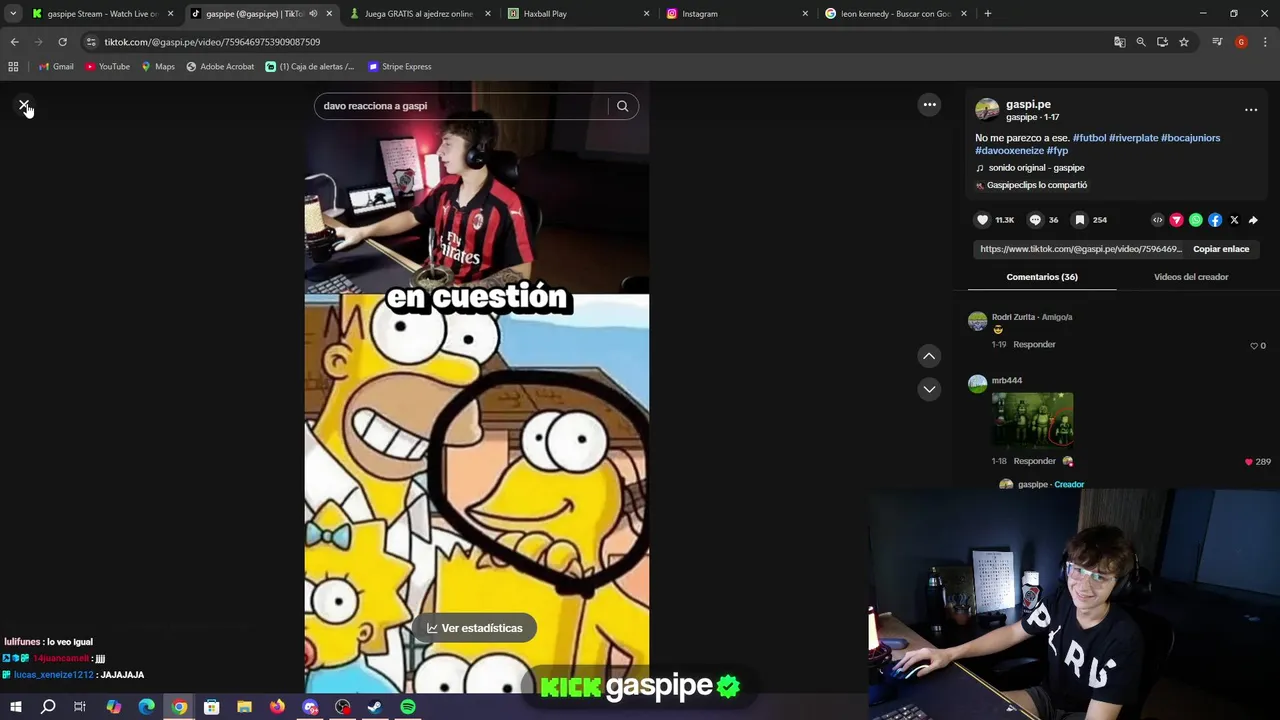
Task: Switch to the gaspipe Stream Kick browser tab
Action: [103, 14]
